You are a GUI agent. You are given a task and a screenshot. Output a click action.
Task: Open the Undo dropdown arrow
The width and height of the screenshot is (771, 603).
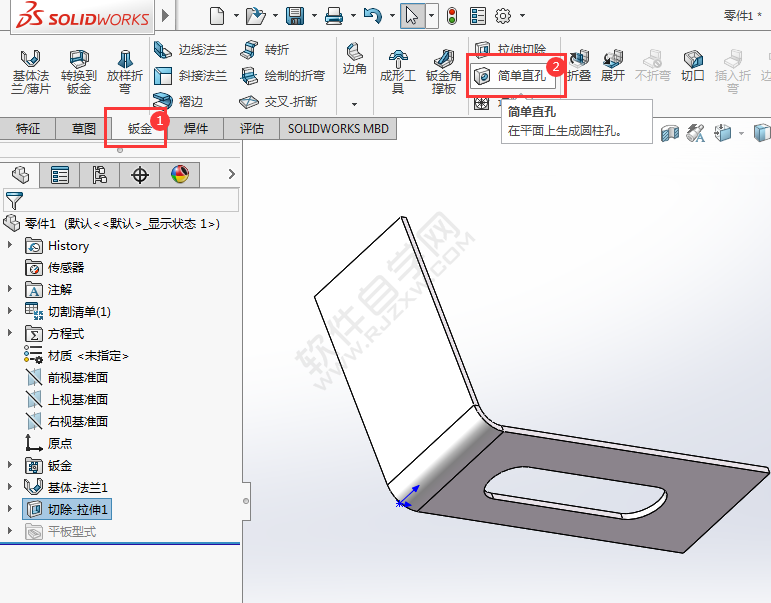[x=392, y=16]
